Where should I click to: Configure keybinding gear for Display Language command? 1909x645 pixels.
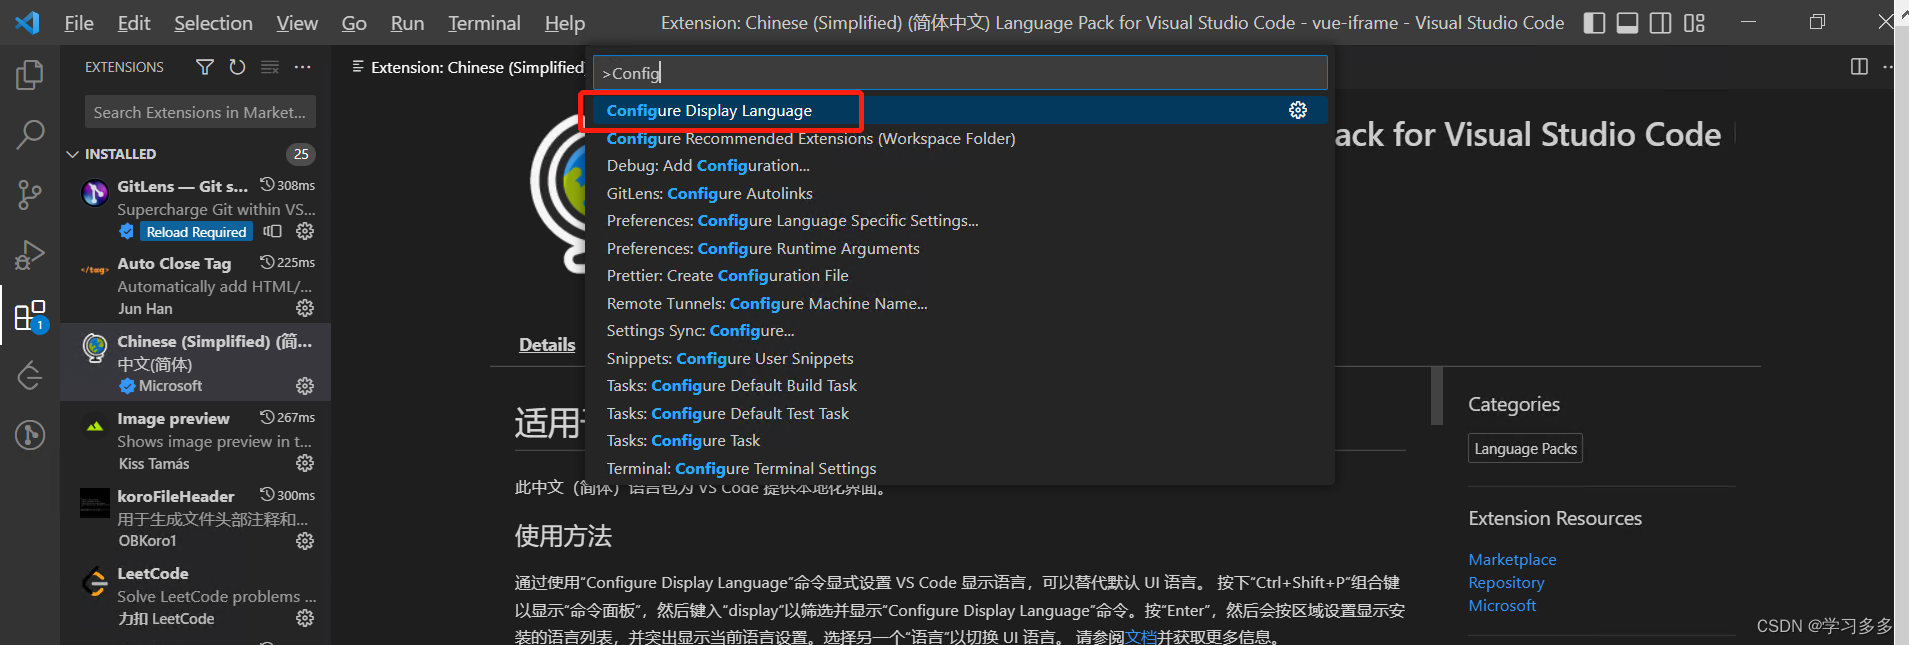tap(1298, 110)
